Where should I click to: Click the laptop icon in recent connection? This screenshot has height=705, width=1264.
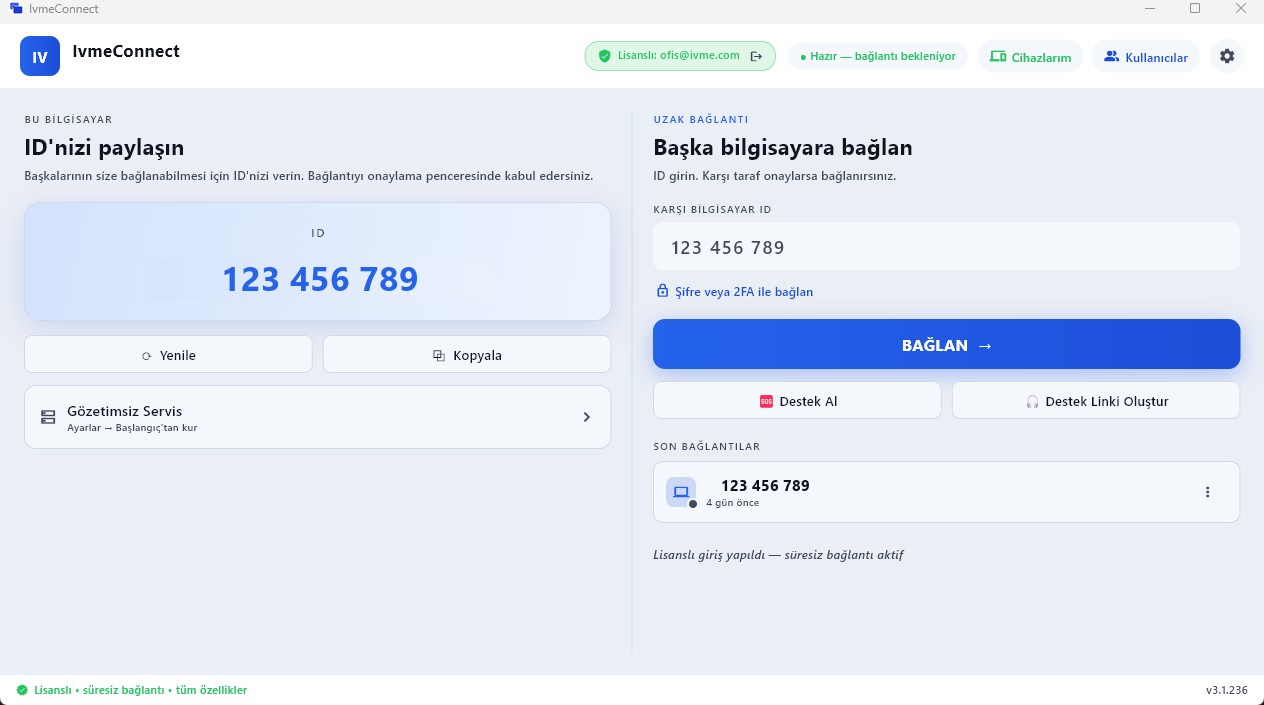[681, 492]
